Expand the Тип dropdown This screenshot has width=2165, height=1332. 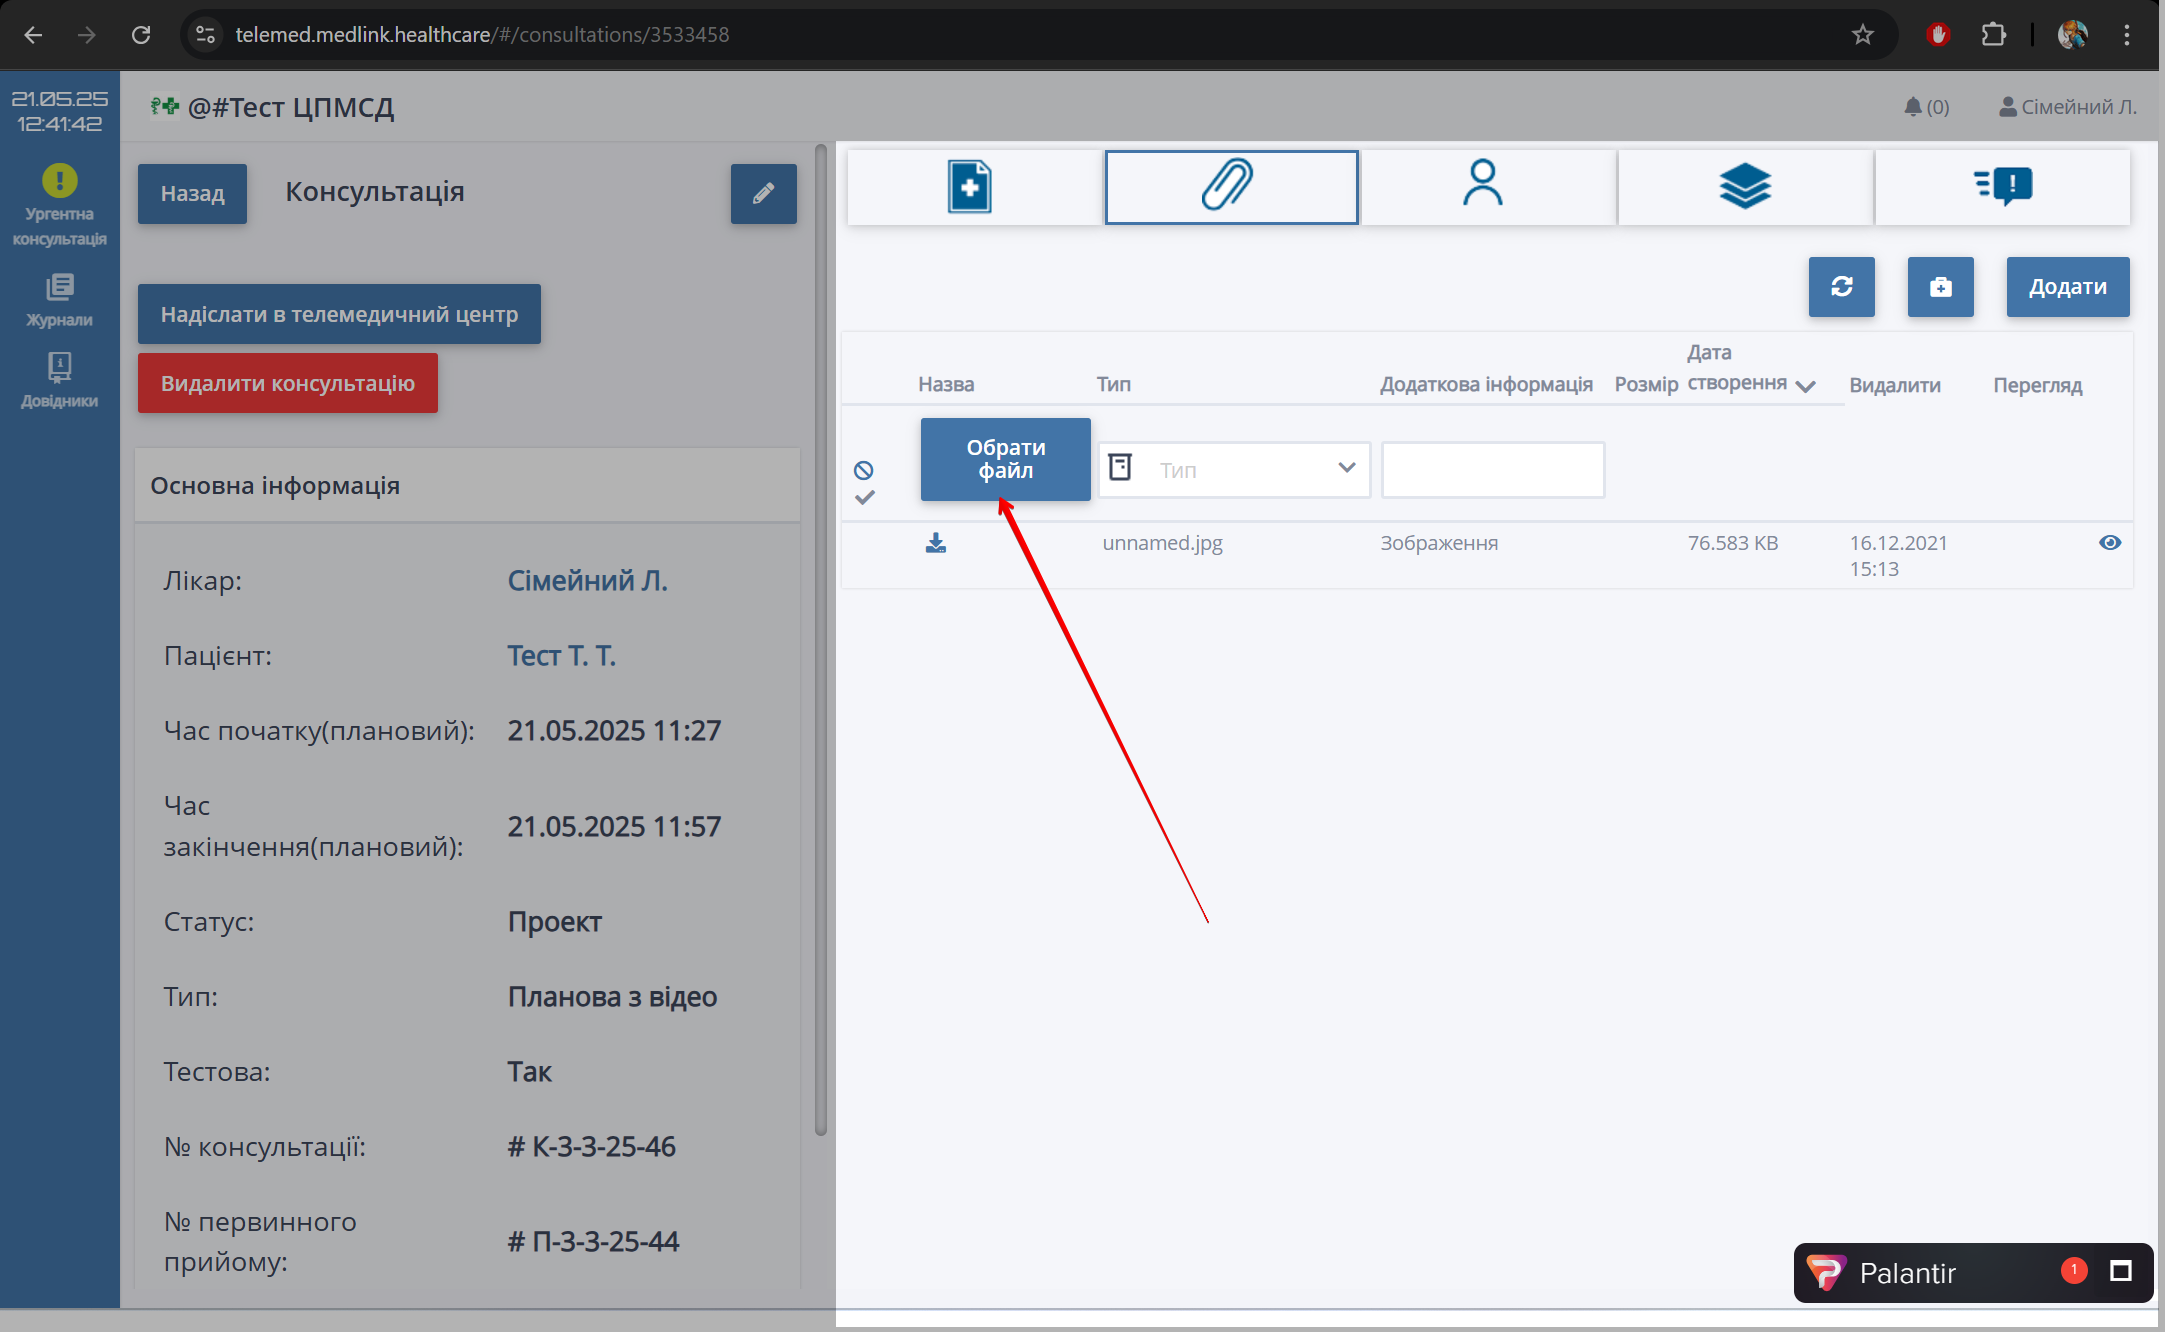[x=1346, y=468]
